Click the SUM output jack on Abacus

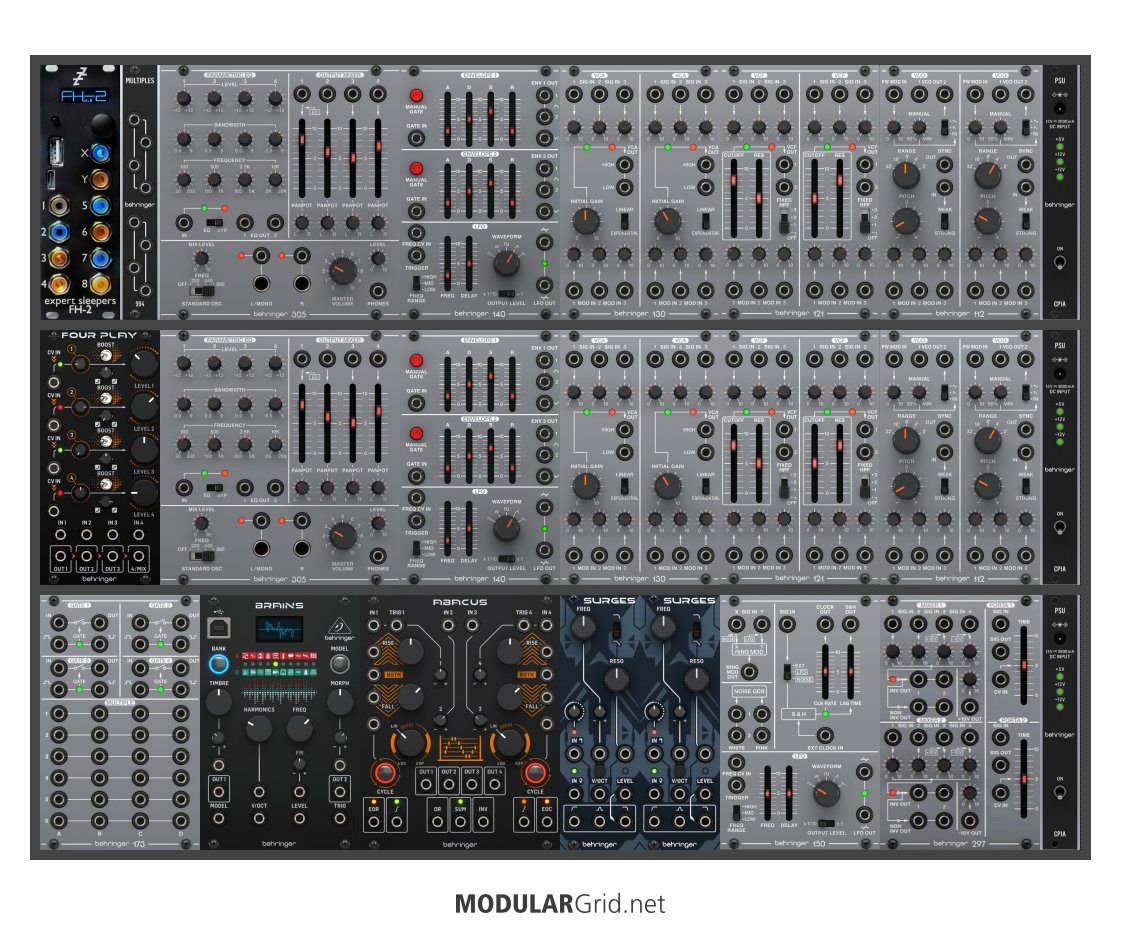(459, 821)
